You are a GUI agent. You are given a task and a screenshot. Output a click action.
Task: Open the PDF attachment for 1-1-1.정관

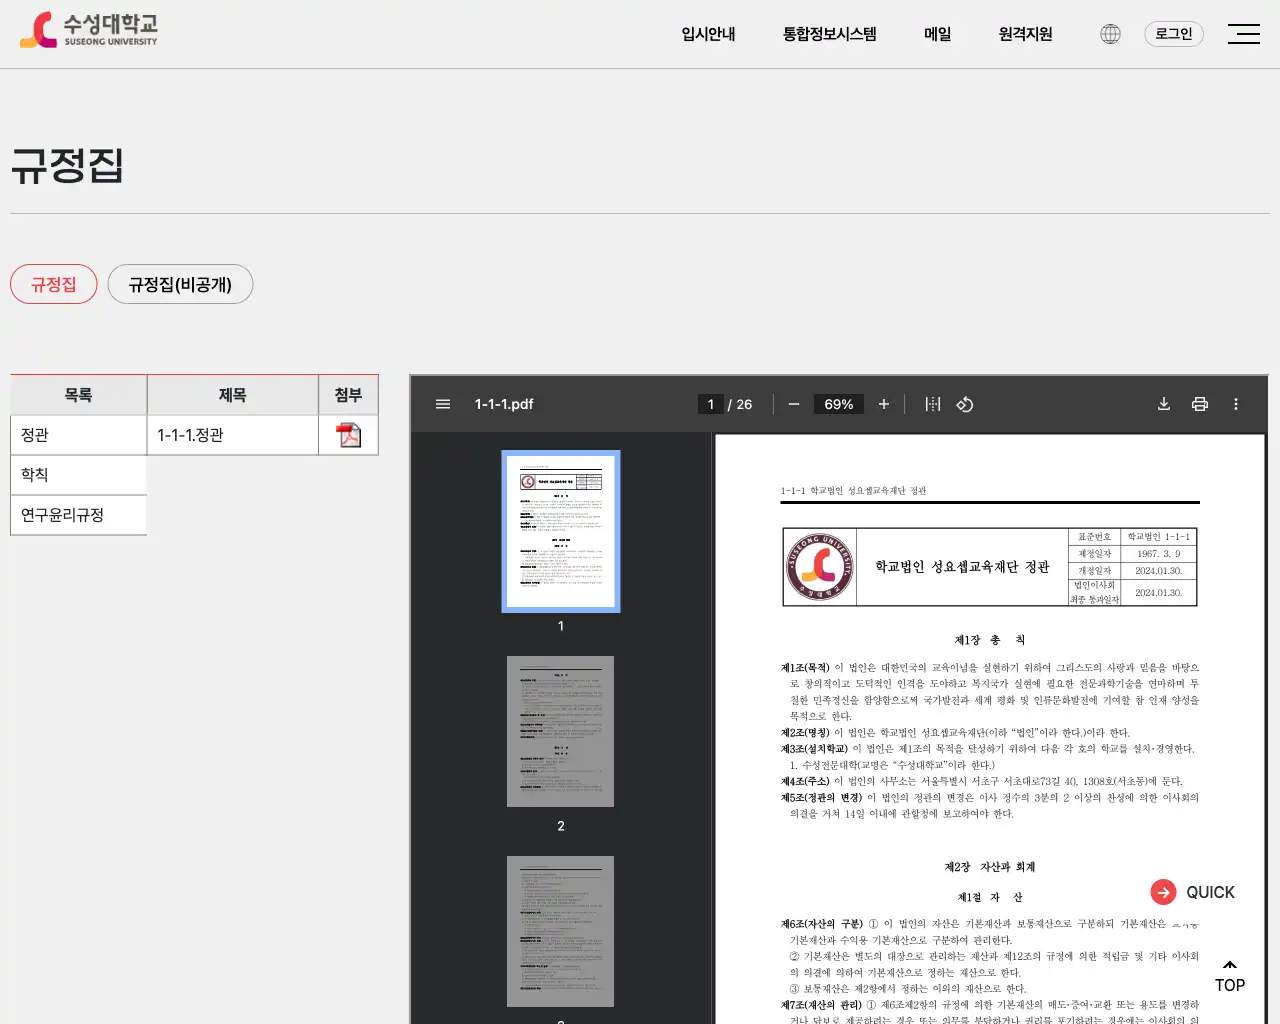(348, 434)
